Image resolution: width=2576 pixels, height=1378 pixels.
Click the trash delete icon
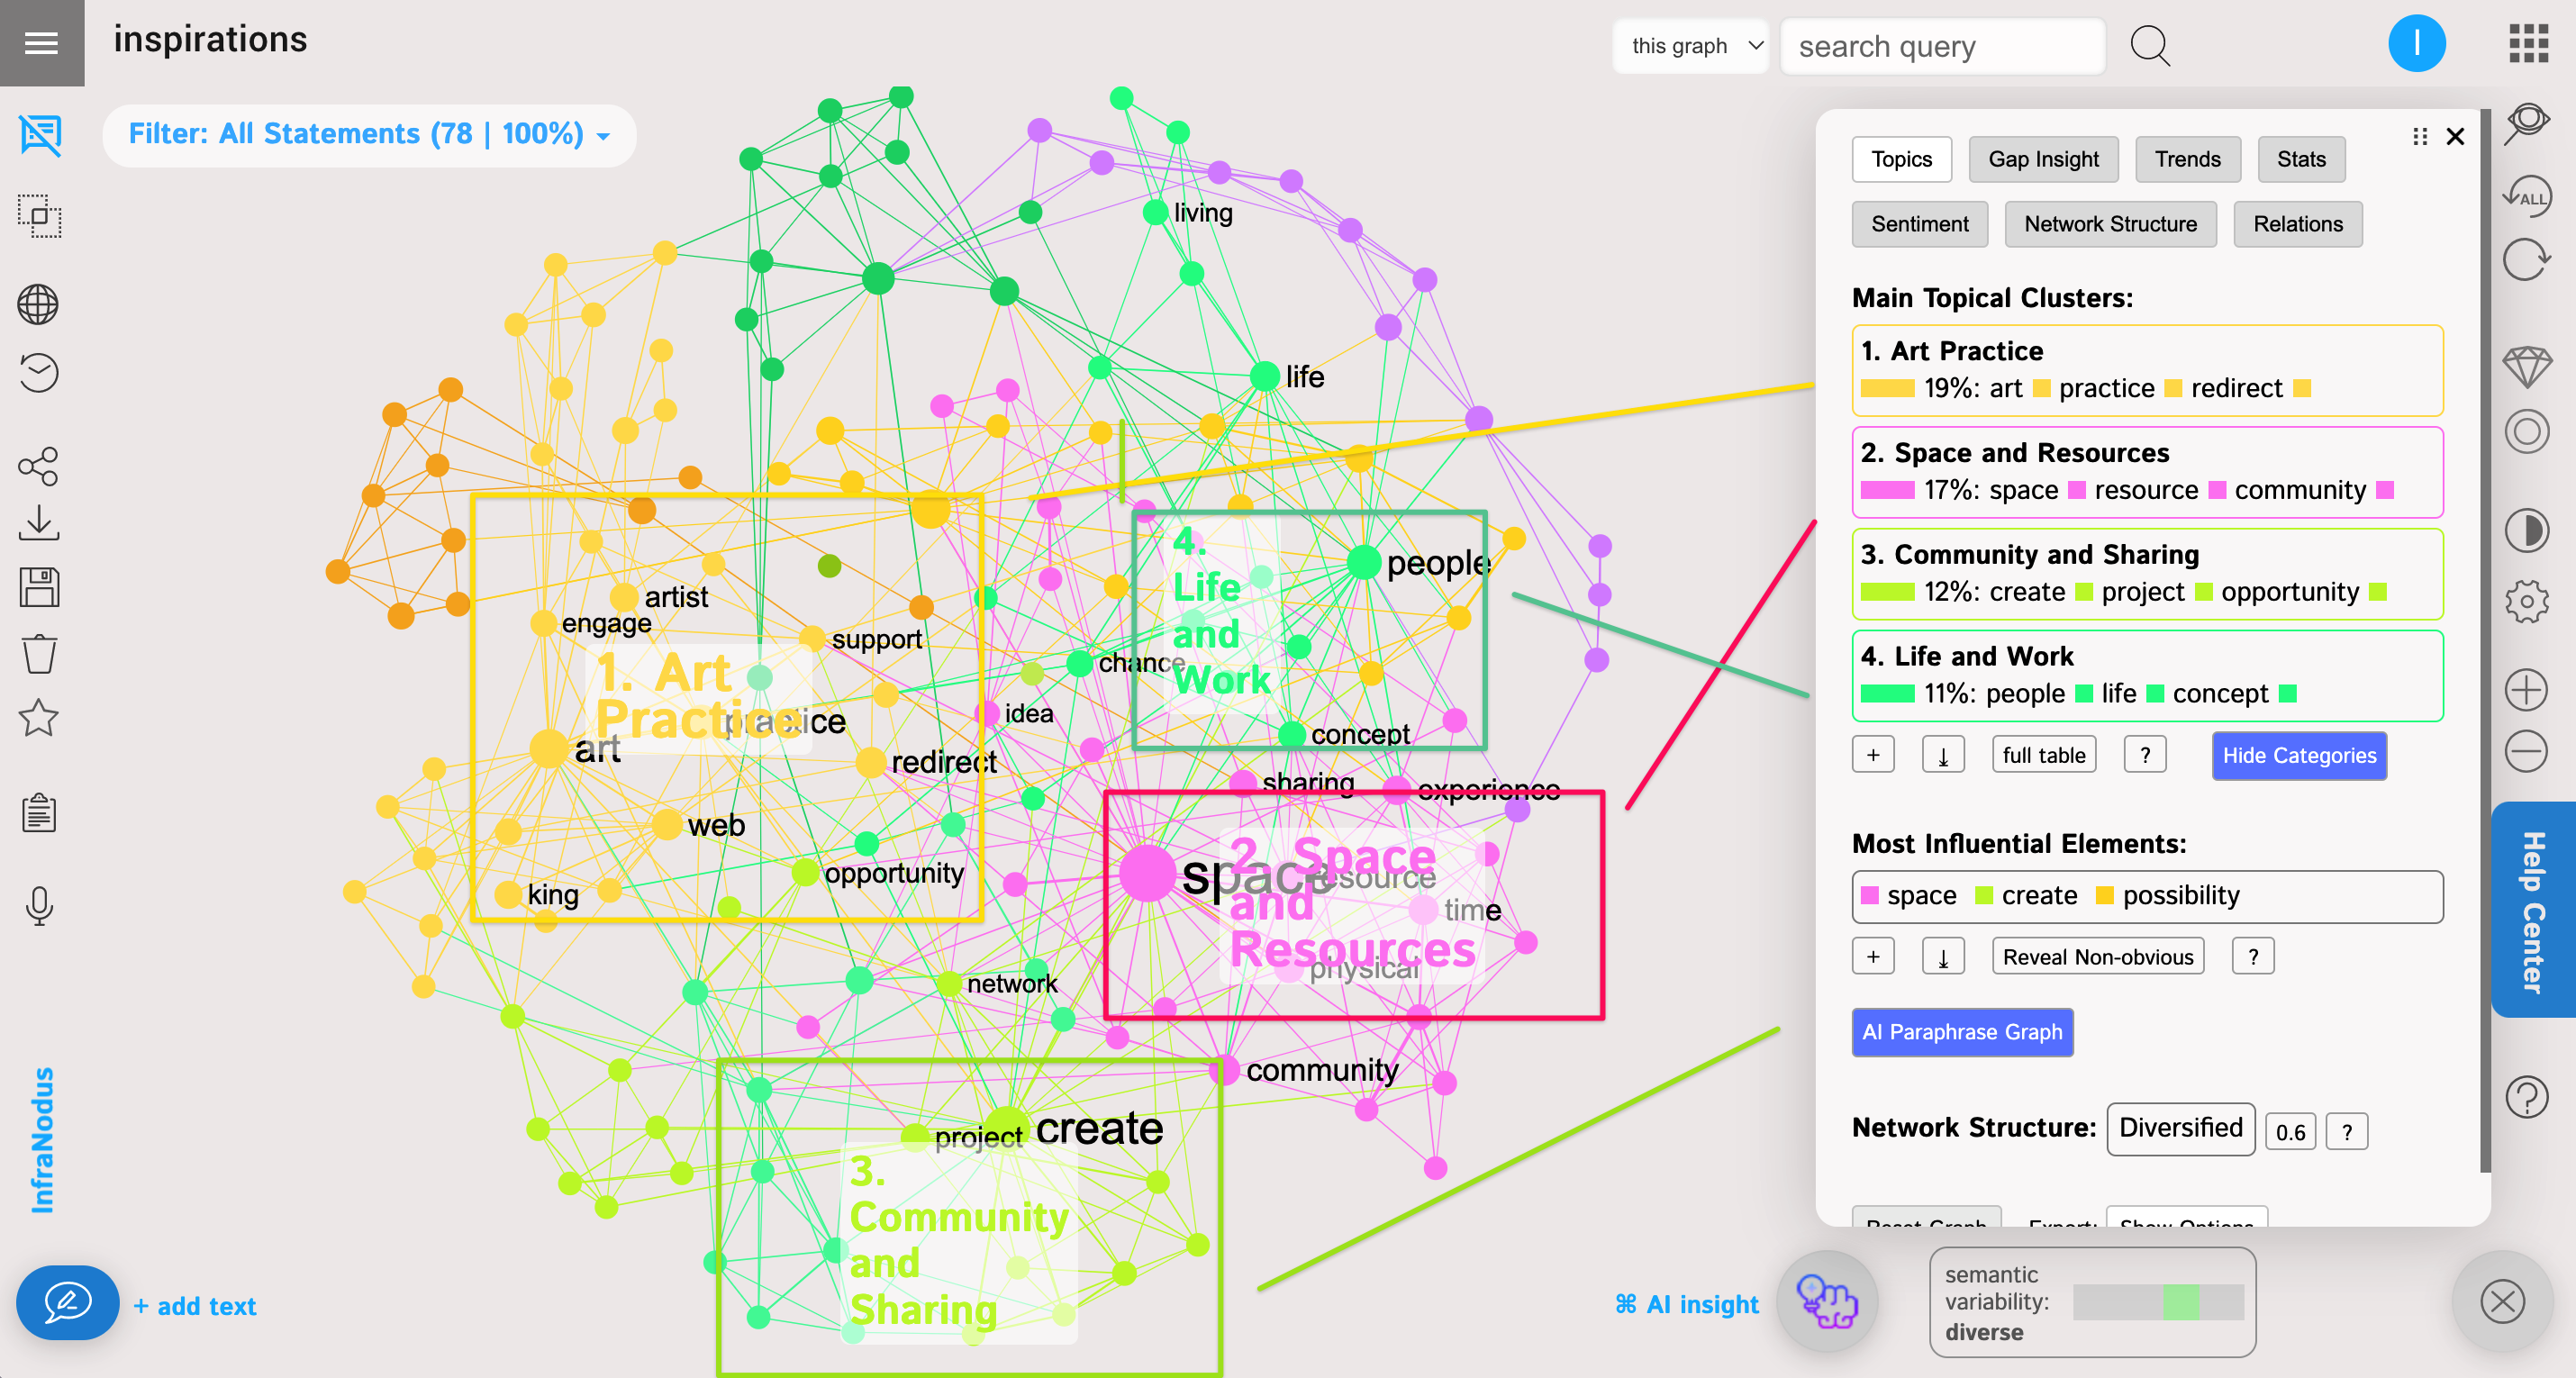(x=39, y=654)
